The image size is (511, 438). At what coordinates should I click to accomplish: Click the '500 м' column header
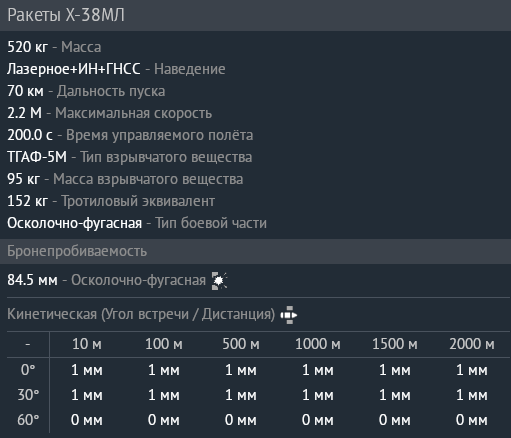pos(241,344)
